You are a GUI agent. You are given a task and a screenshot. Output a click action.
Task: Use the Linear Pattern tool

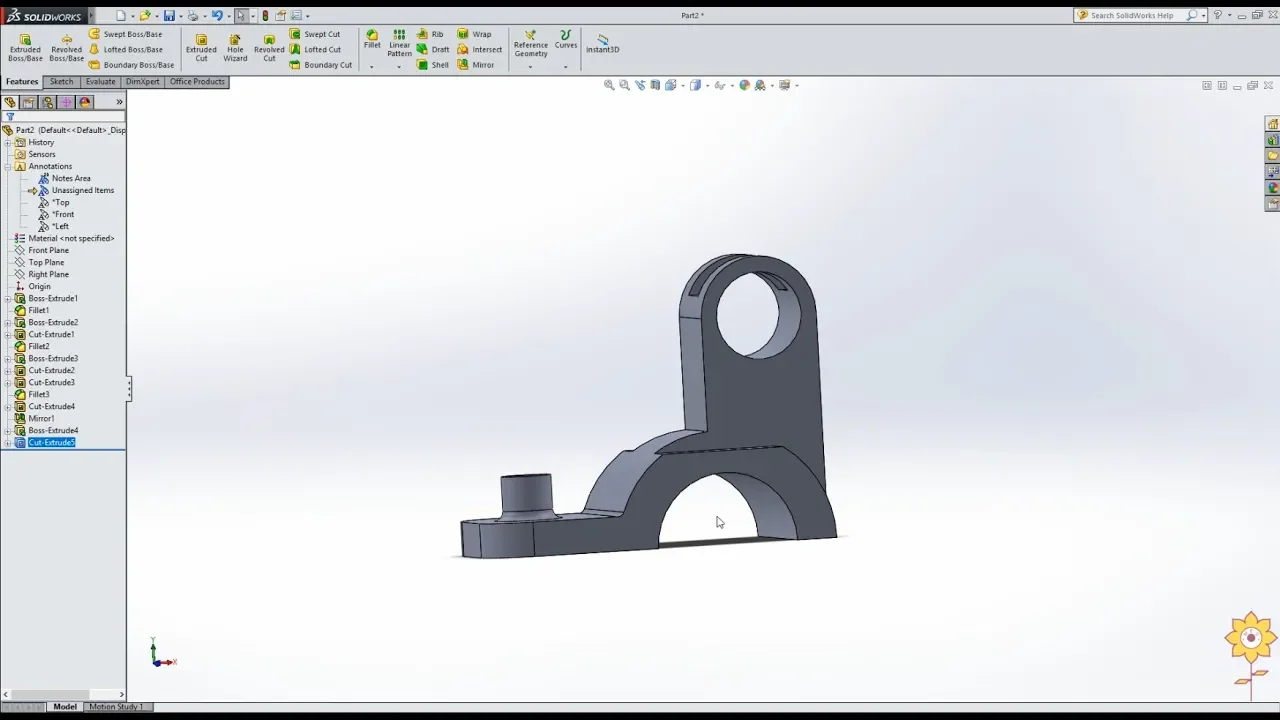[399, 43]
